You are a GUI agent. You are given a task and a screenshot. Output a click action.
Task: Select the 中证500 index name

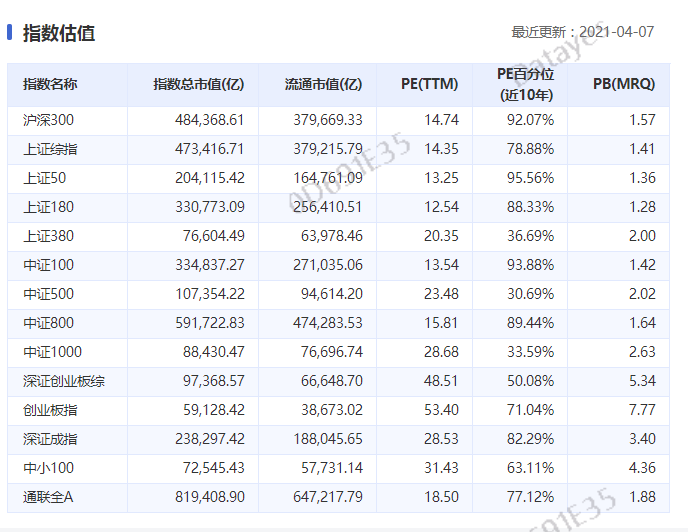(x=47, y=294)
